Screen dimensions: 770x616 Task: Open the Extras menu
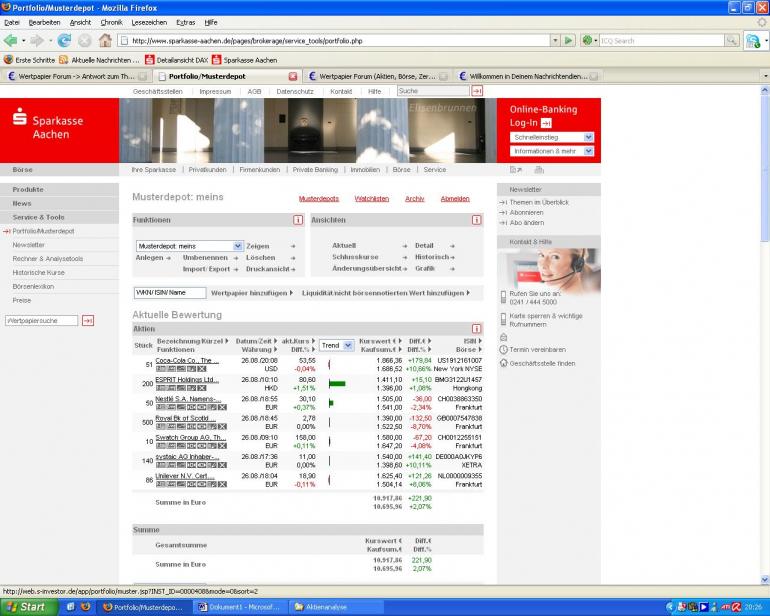click(186, 23)
